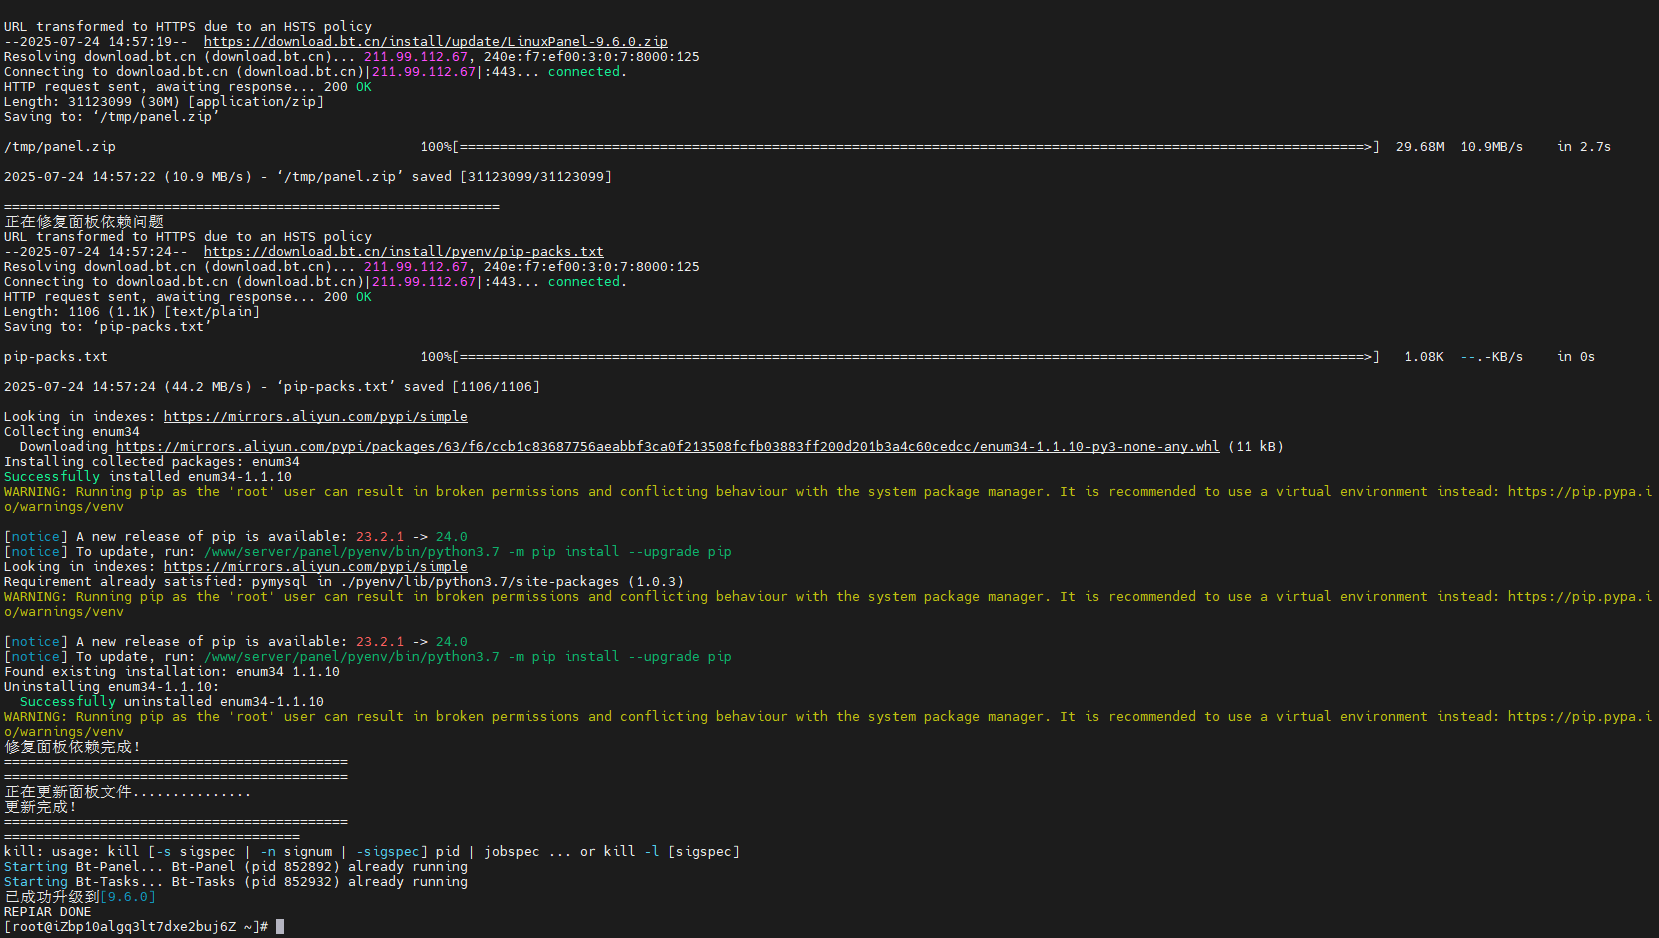1659x938 pixels.
Task: Open the LinuxPanel-9.6.0.zip download URL
Action: pyautogui.click(x=435, y=42)
